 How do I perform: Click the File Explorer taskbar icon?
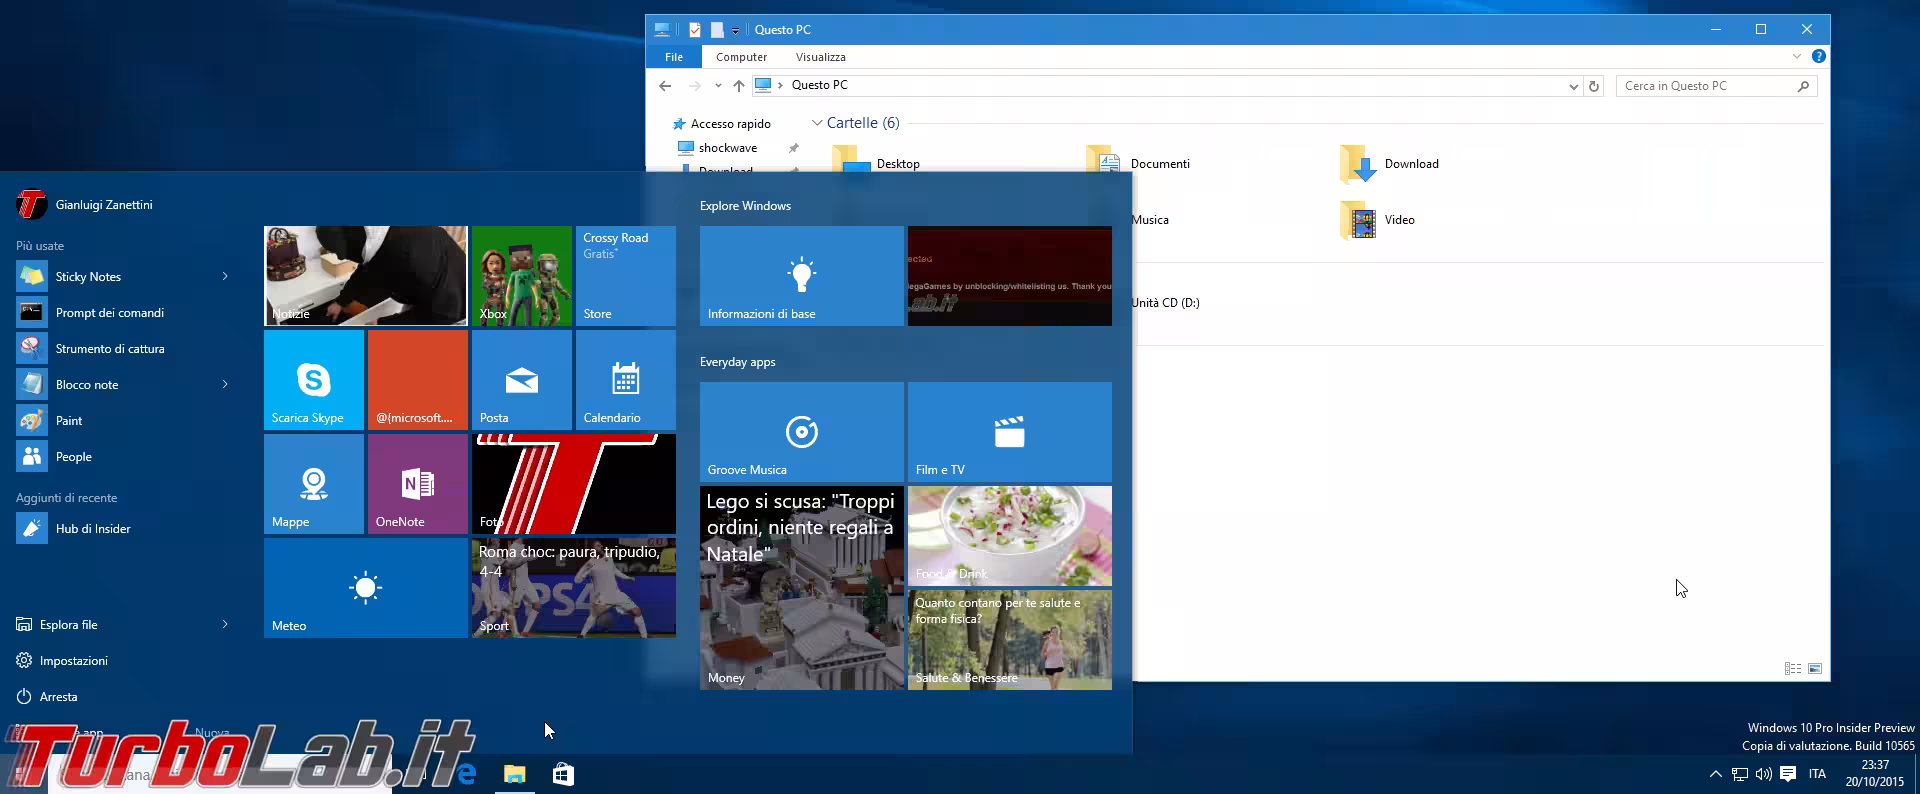click(514, 774)
